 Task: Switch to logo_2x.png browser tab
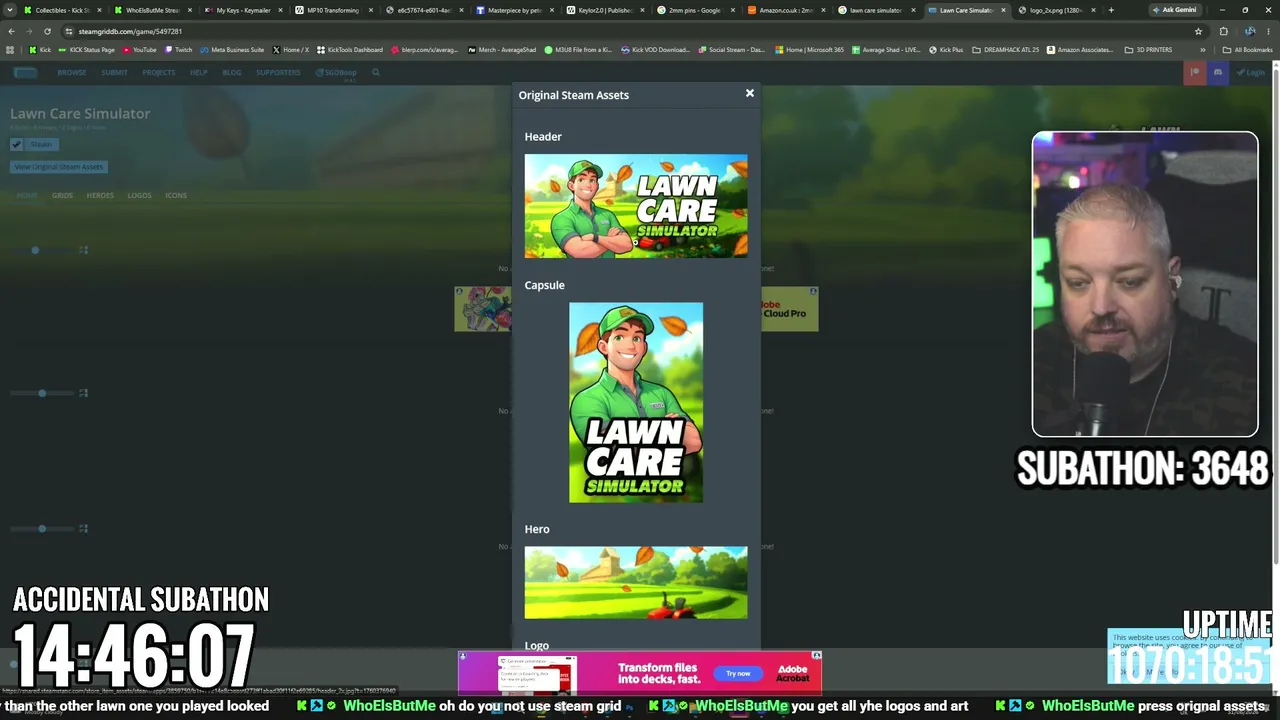[1056, 10]
